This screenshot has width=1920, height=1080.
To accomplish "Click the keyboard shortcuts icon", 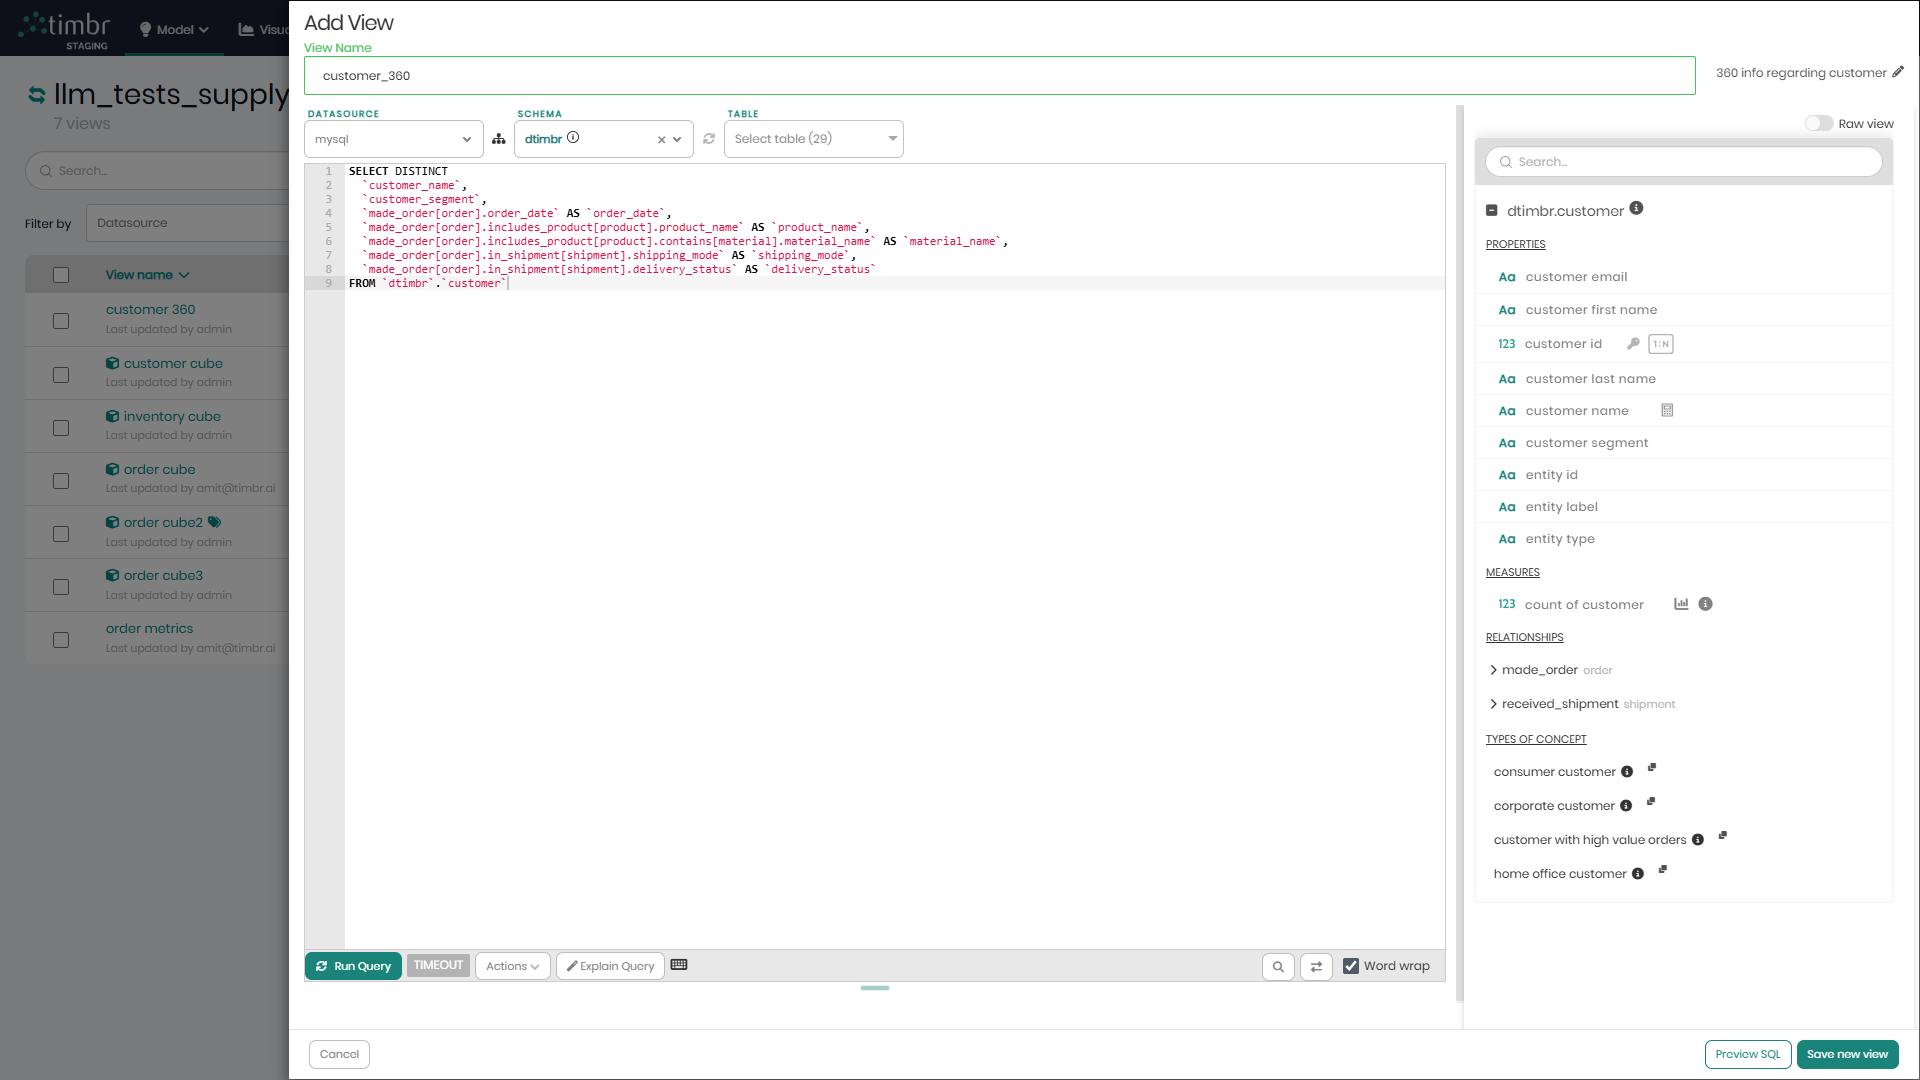I will click(679, 965).
